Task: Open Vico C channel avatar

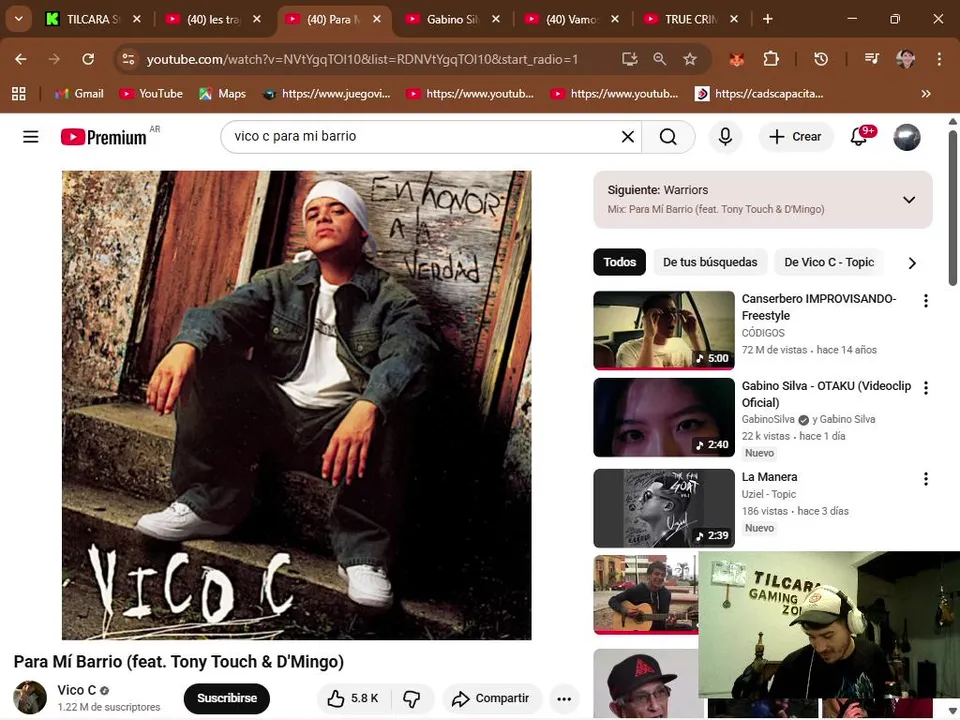Action: (x=30, y=697)
